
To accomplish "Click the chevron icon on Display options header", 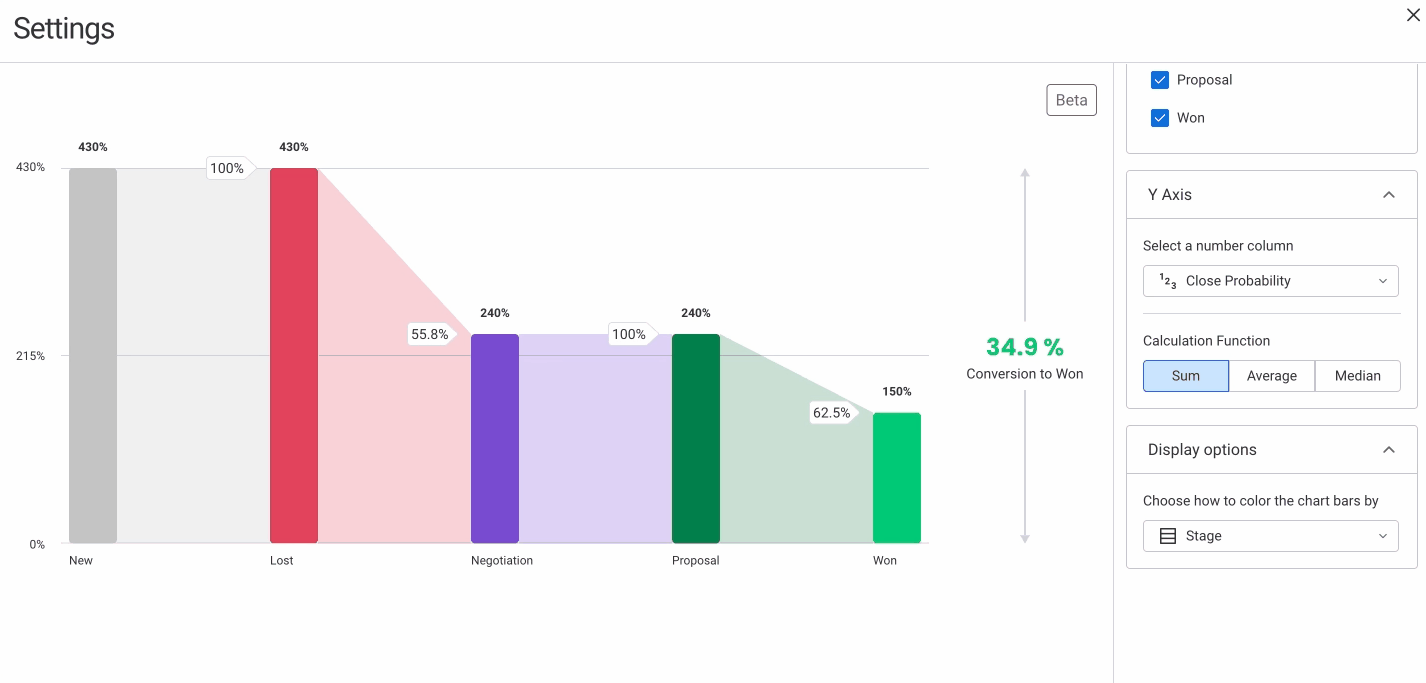I will click(1388, 450).
